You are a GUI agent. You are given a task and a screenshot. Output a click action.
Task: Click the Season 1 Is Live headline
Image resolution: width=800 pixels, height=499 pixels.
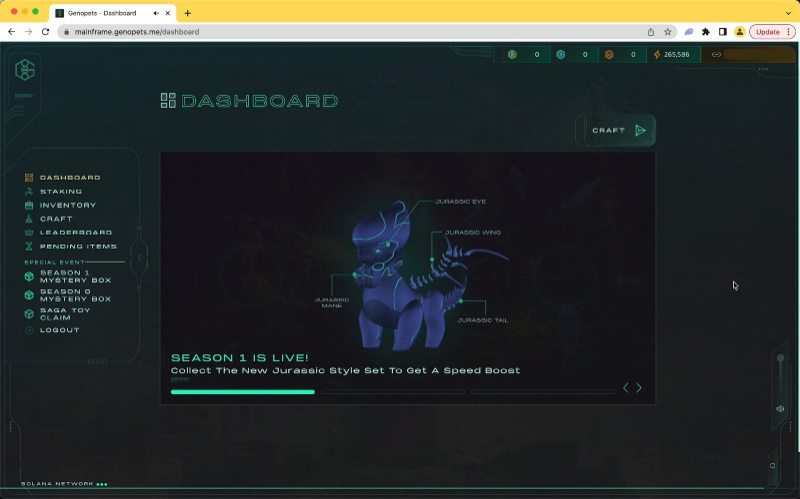[x=240, y=358]
